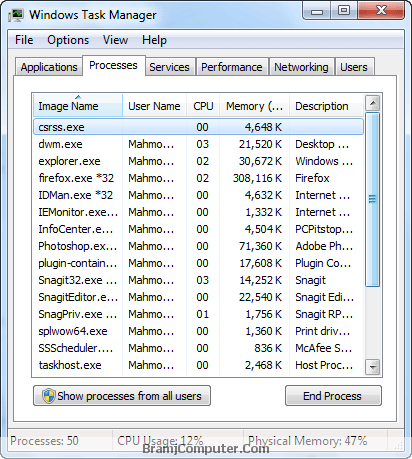
Task: Switch to the Applications tab
Action: 49,67
